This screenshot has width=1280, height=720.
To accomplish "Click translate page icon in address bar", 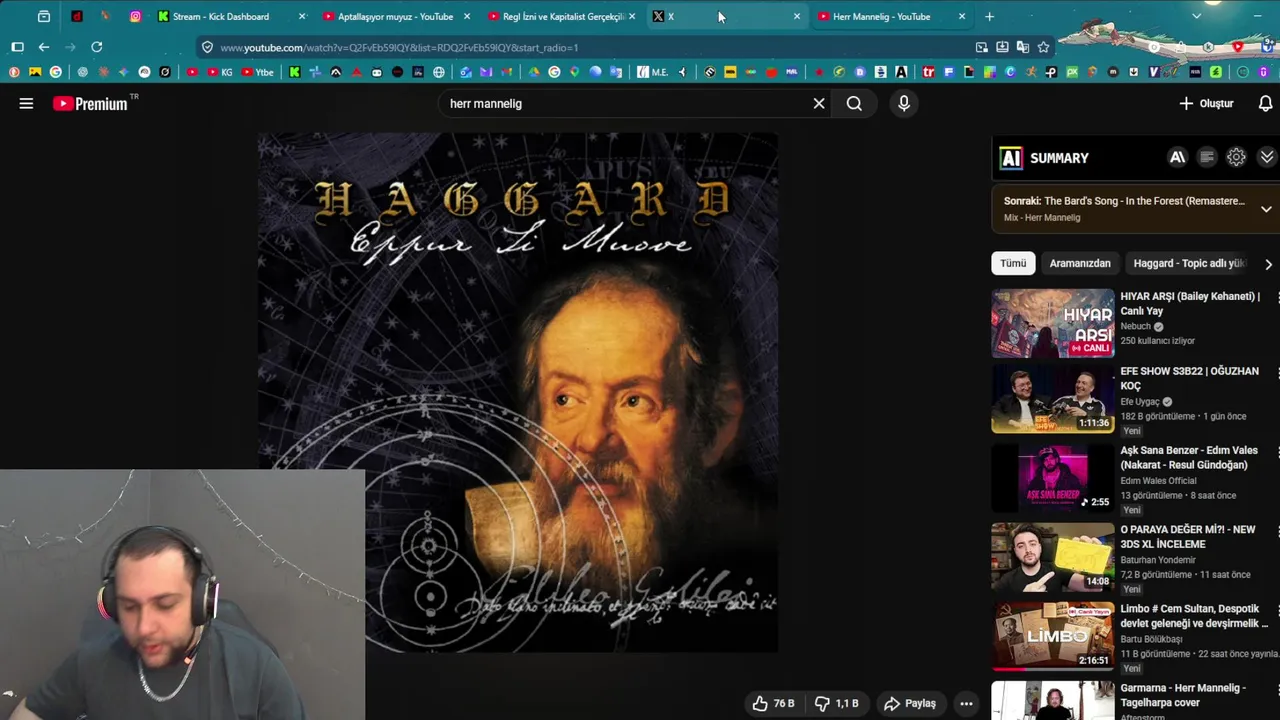I will coord(1022,47).
